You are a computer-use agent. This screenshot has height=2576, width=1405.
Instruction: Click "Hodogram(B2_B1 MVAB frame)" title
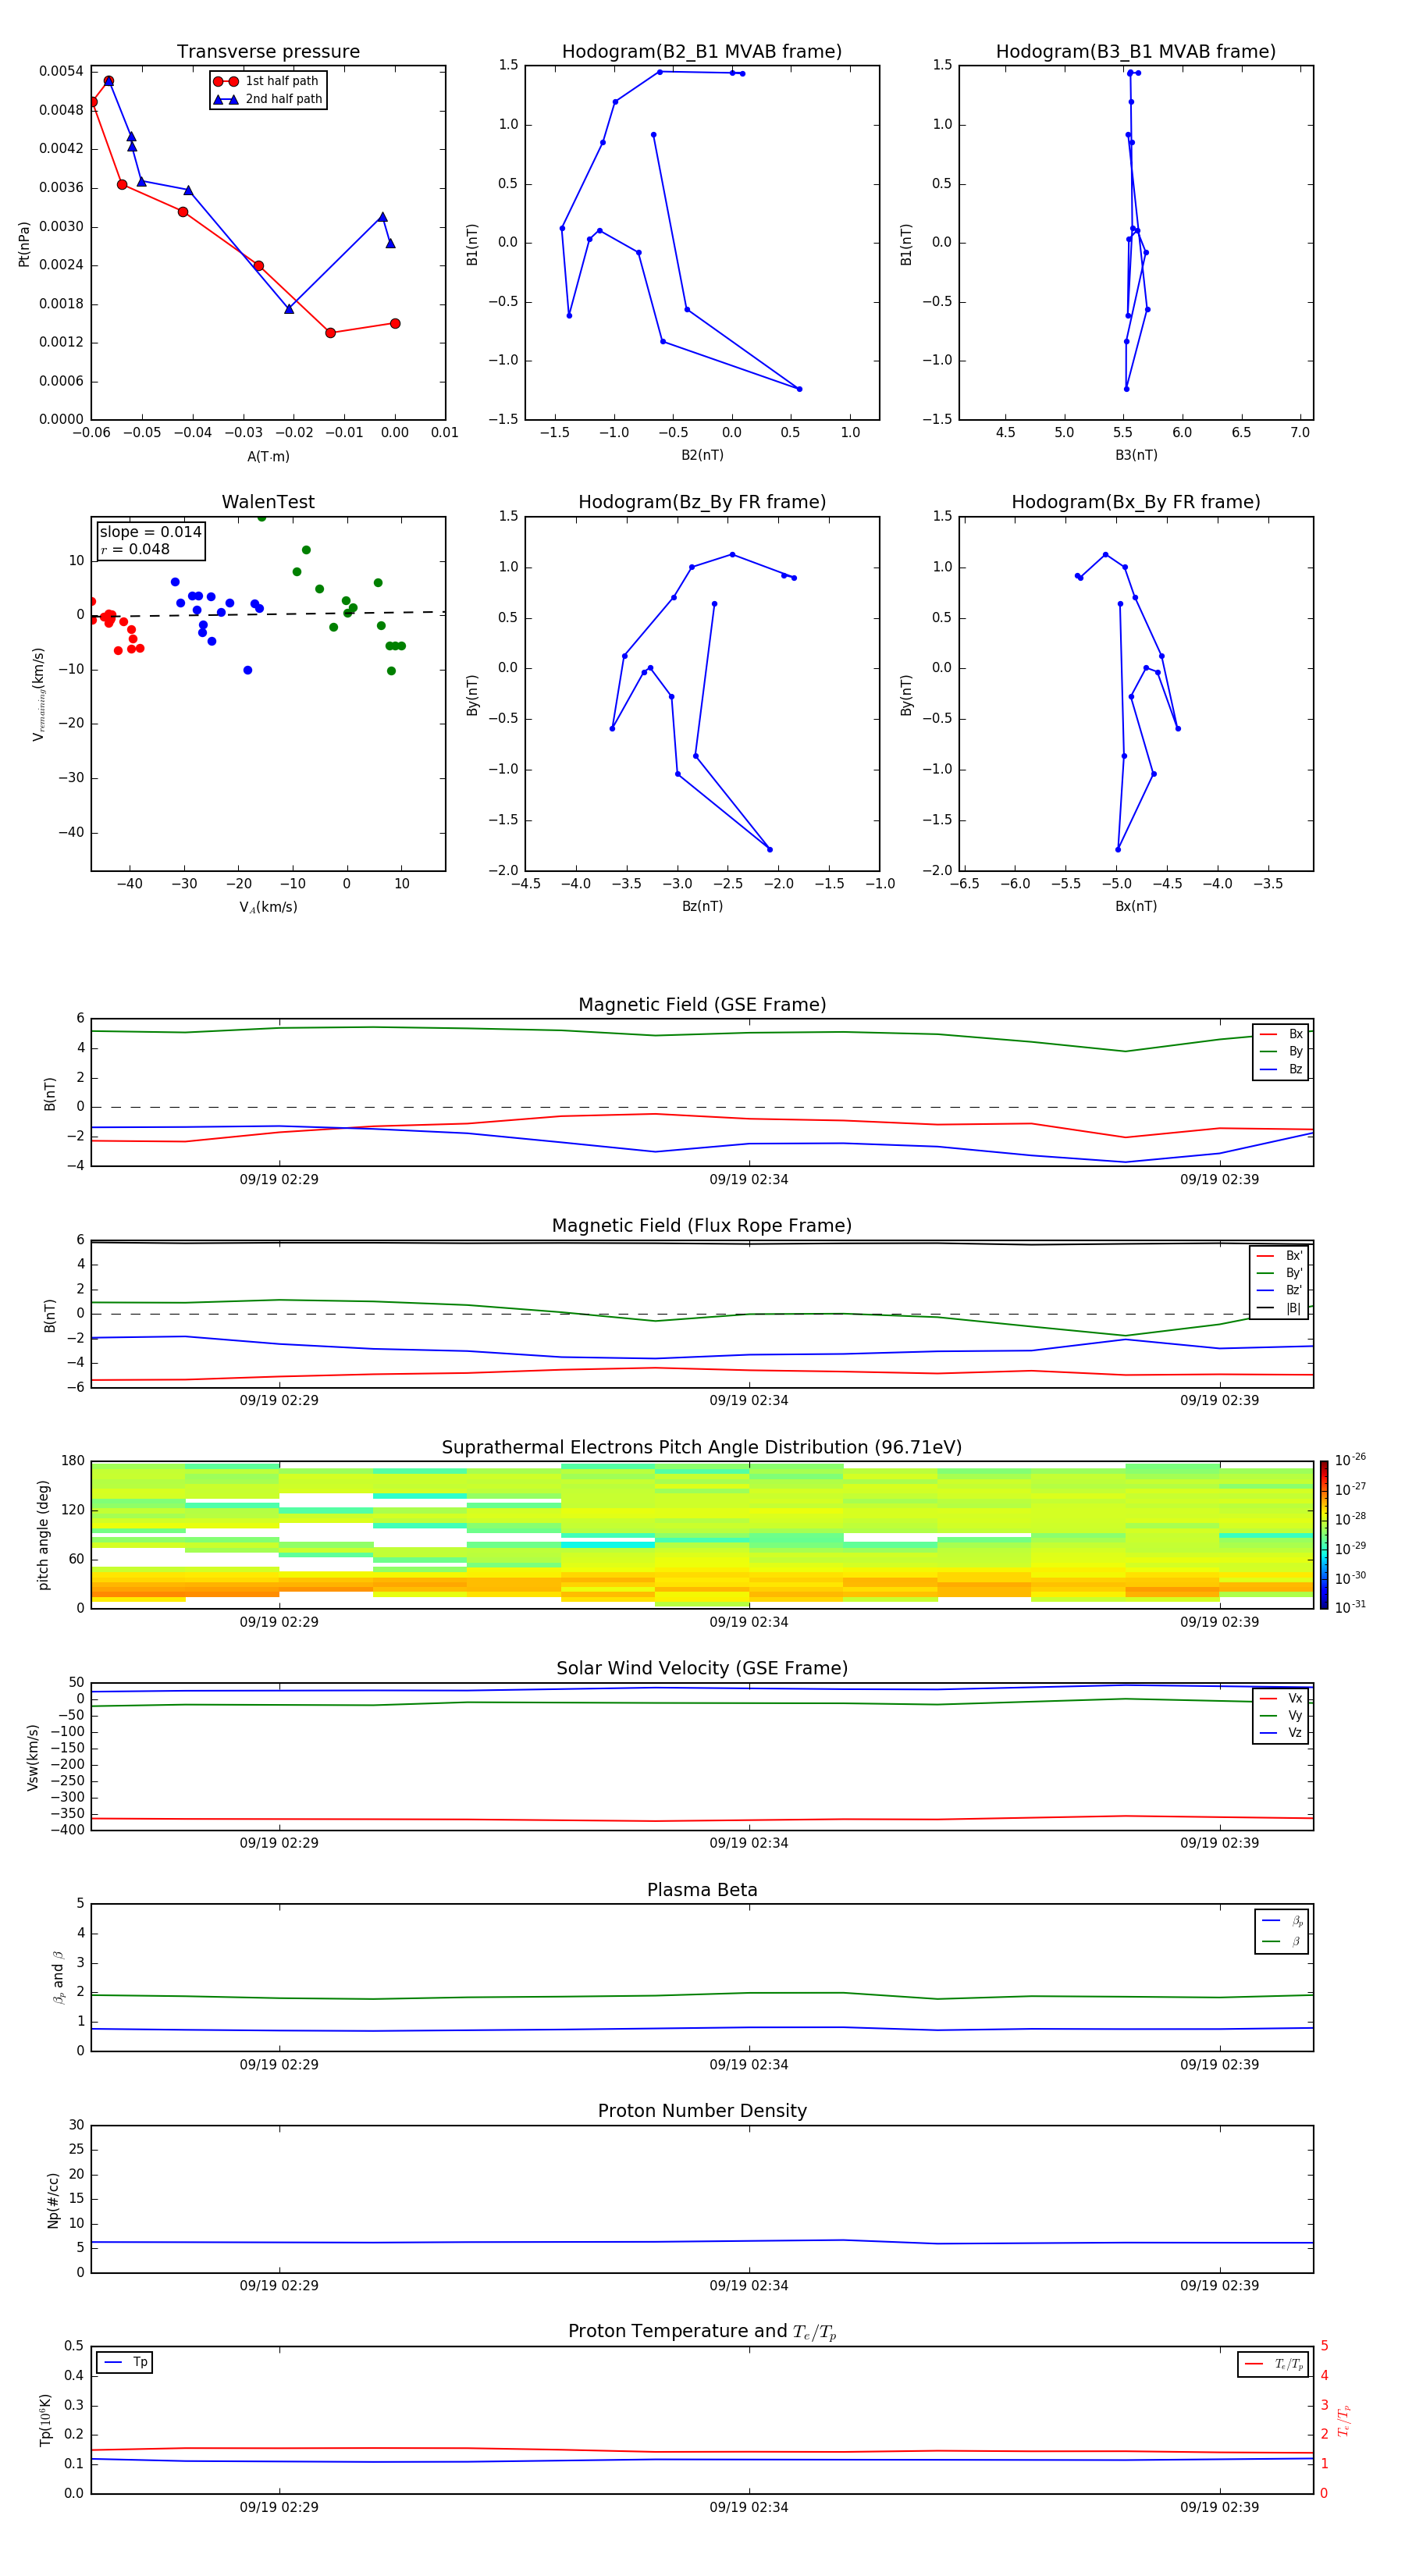pos(702,52)
